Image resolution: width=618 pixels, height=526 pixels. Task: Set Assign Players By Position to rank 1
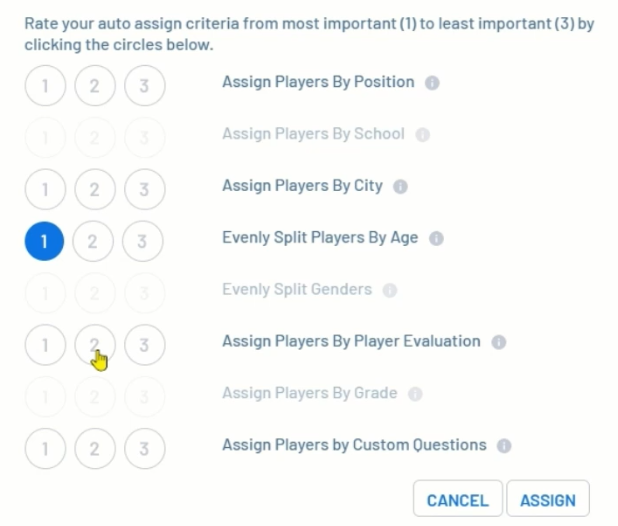coord(45,87)
